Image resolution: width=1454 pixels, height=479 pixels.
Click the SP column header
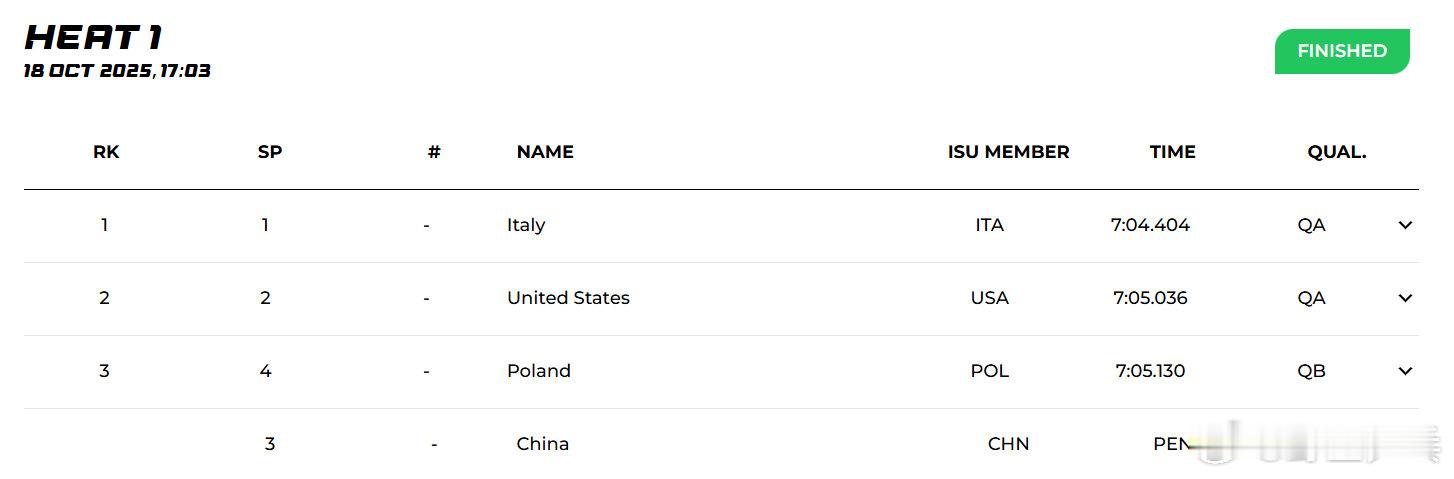tap(270, 152)
